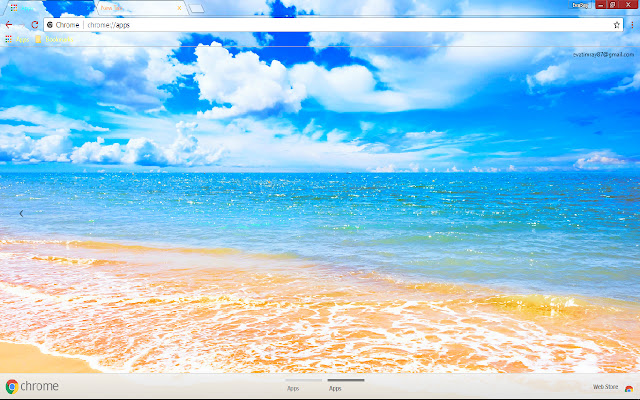Click the signed-in gmail address
This screenshot has height=400, width=640.
pyautogui.click(x=603, y=55)
